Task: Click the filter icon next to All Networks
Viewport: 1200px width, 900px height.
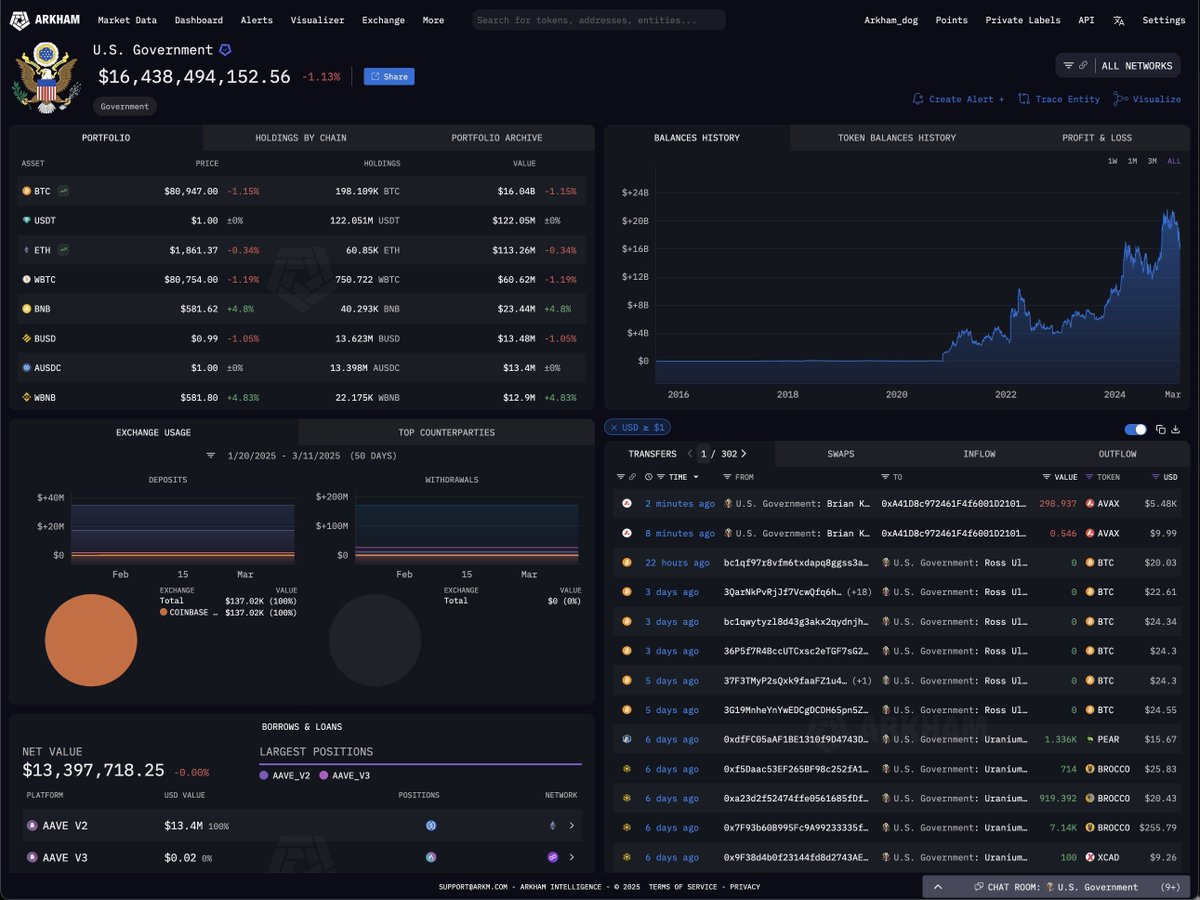Action: point(1068,65)
